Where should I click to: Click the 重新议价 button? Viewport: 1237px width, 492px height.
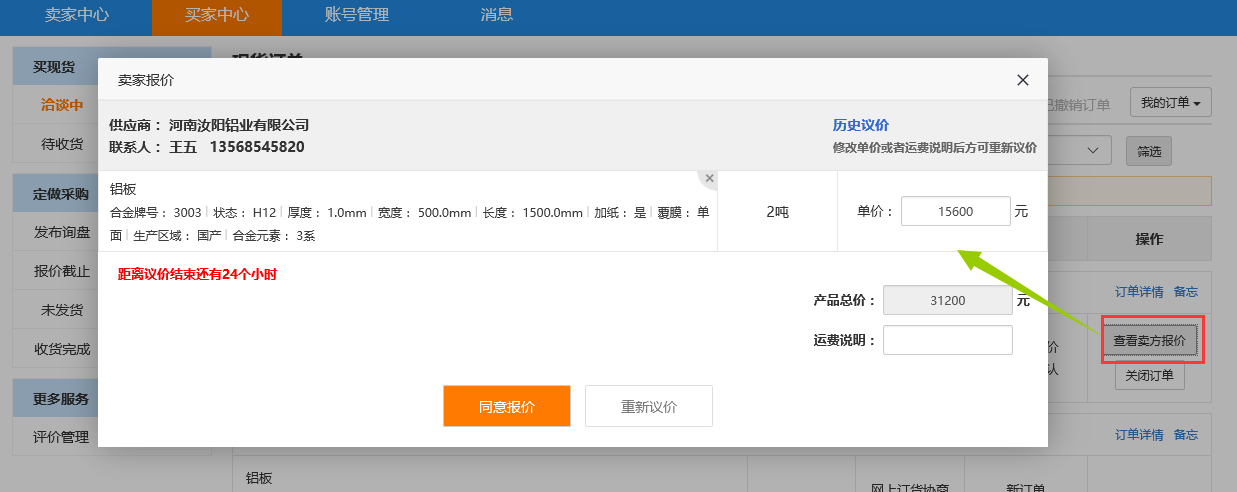point(648,406)
